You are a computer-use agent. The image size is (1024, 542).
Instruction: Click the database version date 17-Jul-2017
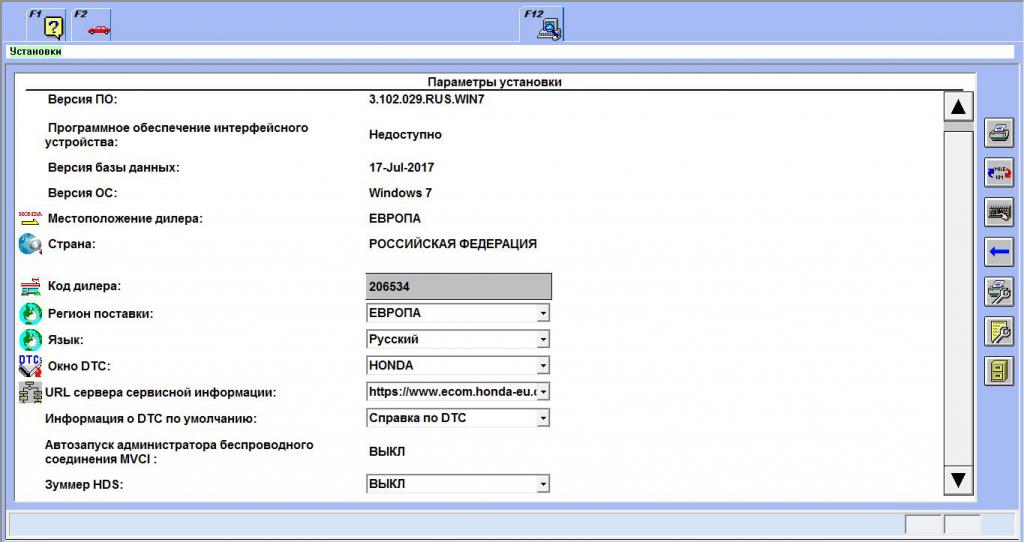point(401,167)
